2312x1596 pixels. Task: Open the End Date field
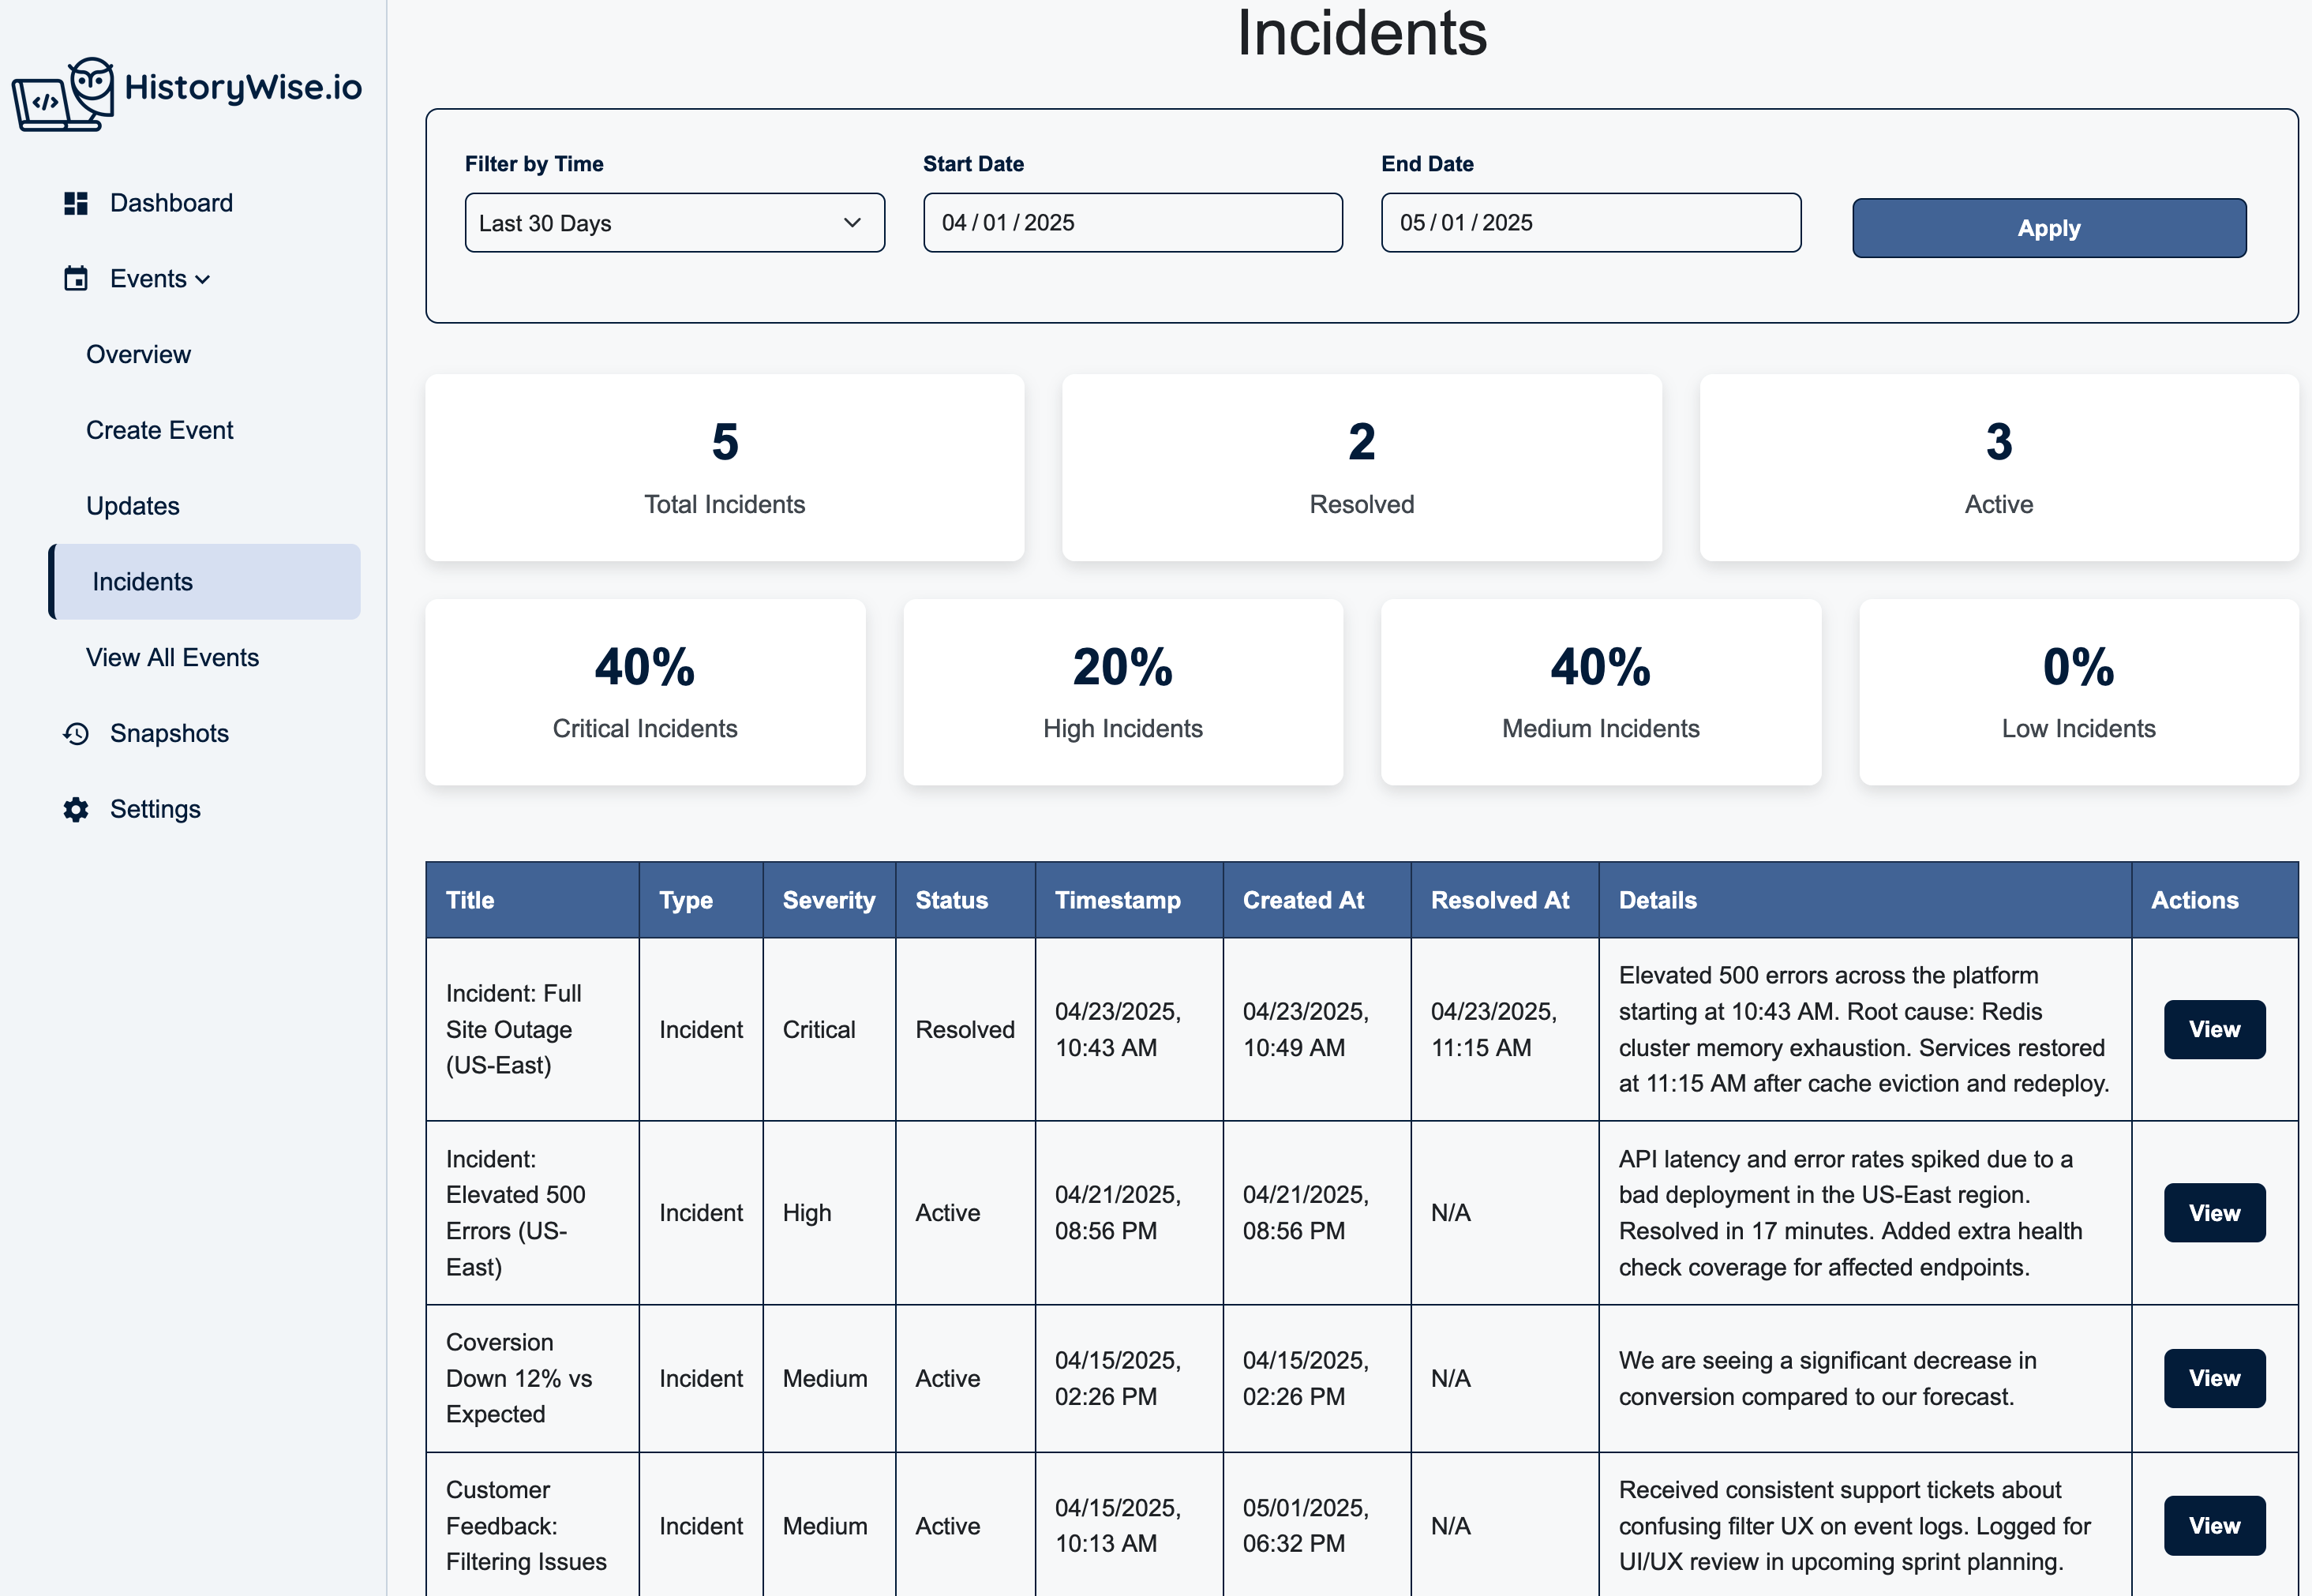tap(1589, 222)
